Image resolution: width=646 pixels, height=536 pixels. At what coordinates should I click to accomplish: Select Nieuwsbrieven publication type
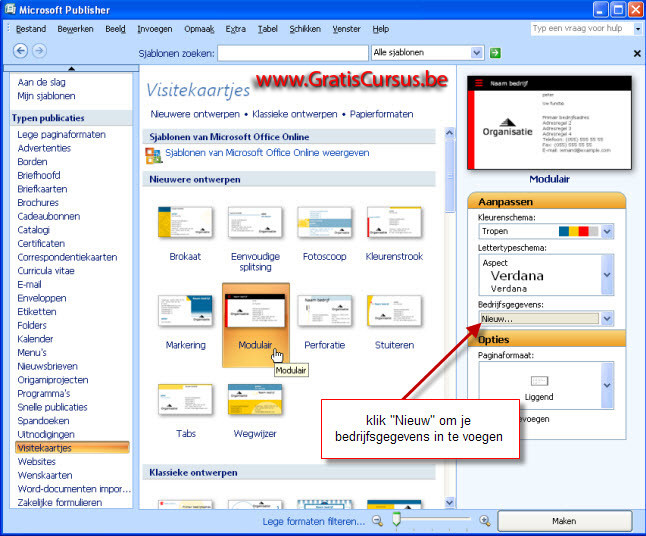47,366
